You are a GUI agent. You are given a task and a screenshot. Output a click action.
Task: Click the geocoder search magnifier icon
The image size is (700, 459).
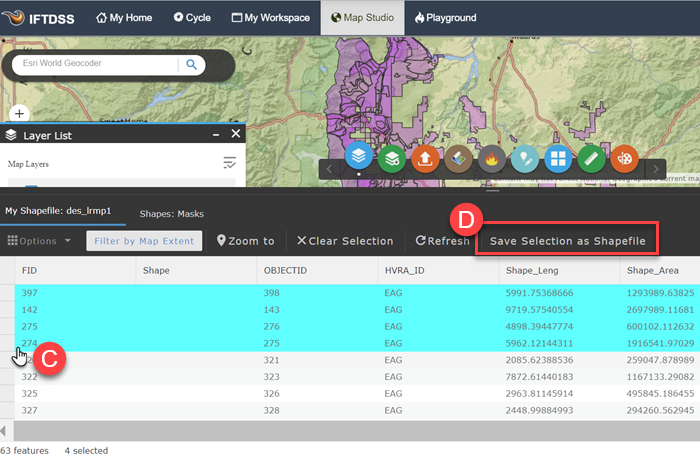coord(190,65)
